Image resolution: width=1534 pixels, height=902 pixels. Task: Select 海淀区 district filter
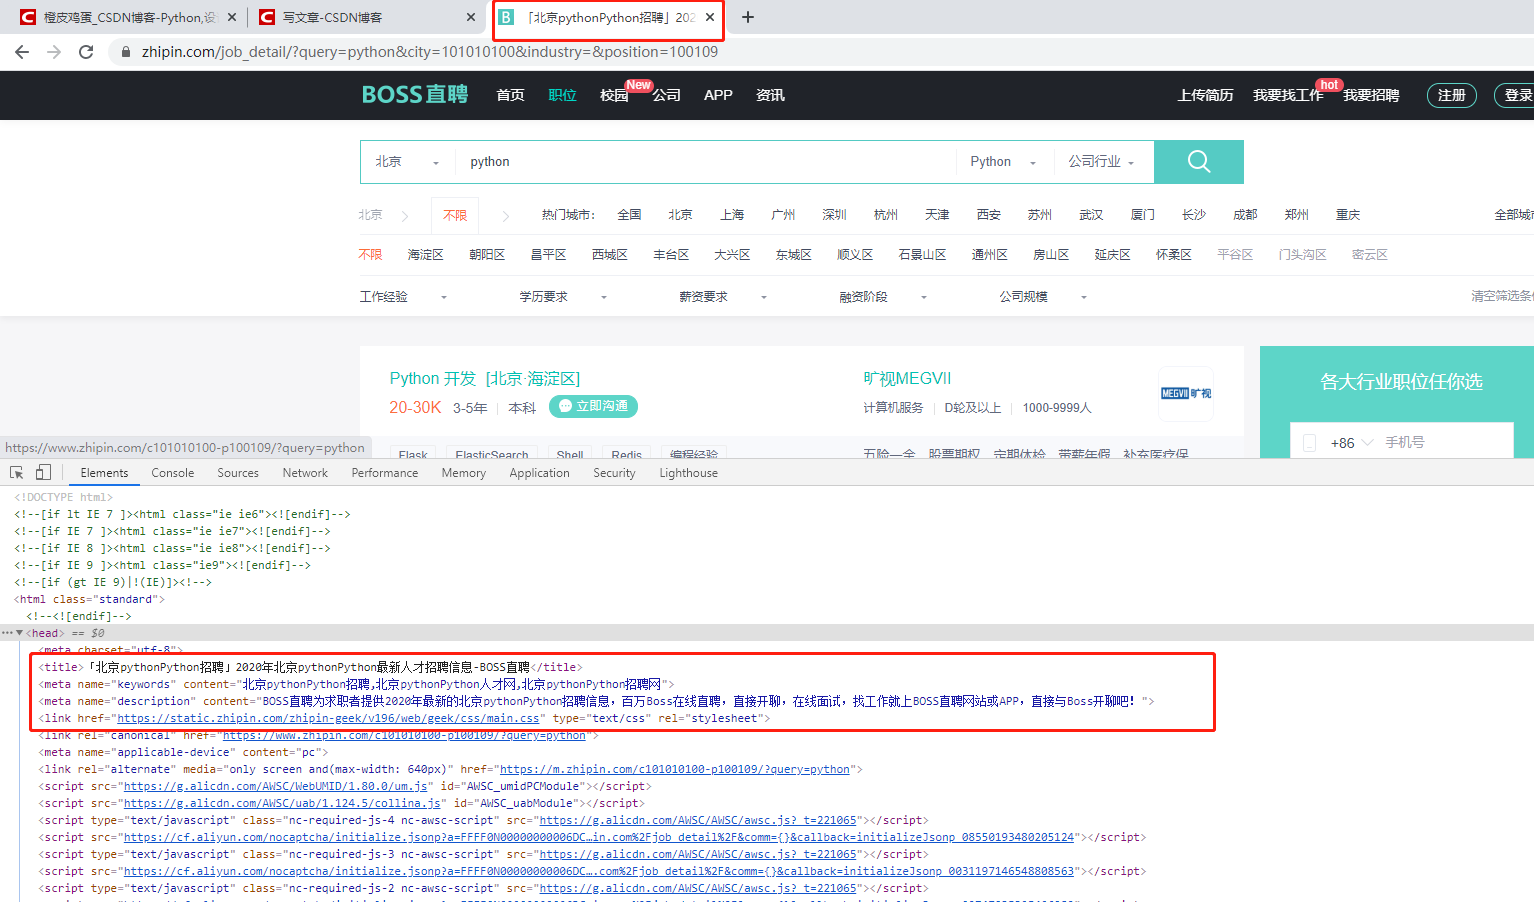click(425, 255)
